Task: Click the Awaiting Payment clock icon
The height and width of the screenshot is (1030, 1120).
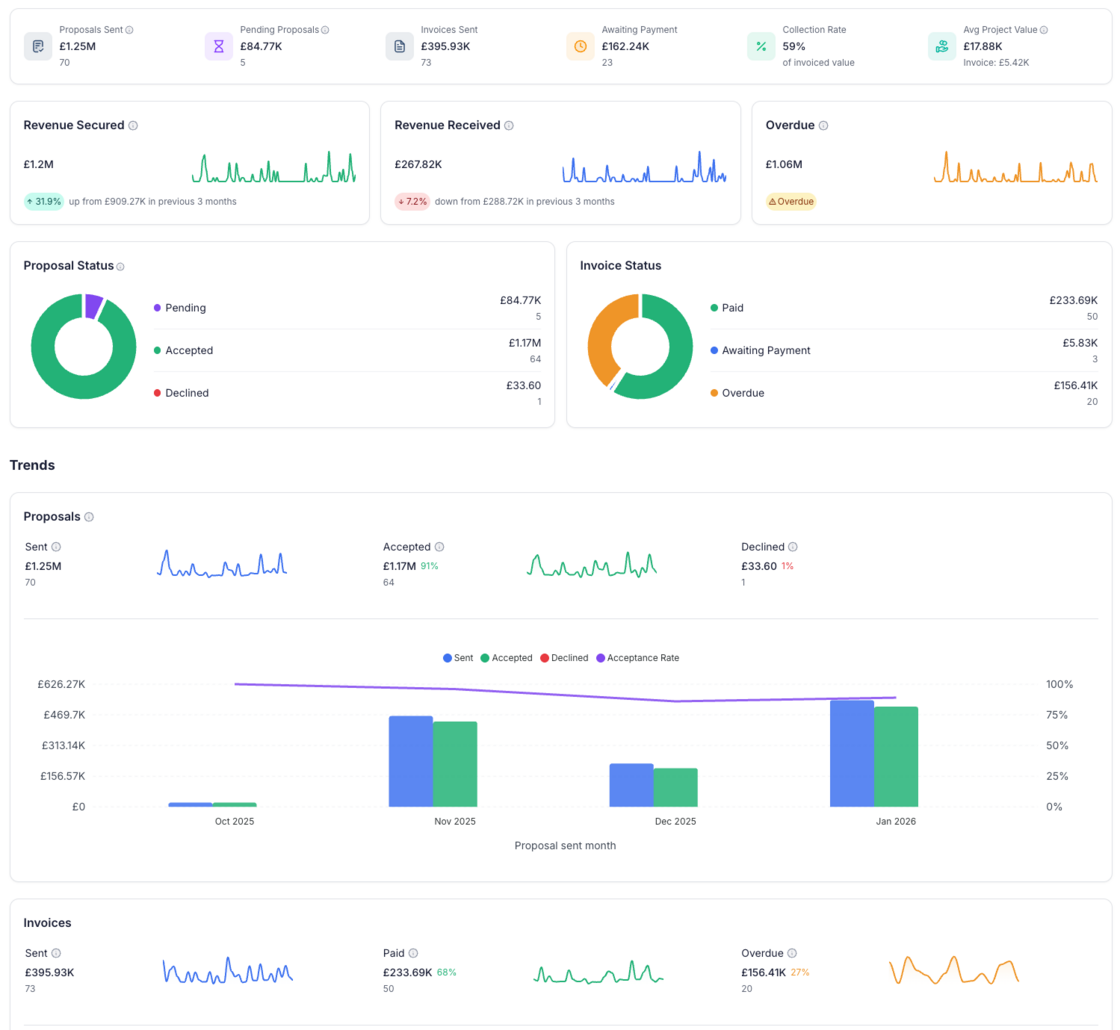Action: point(581,46)
